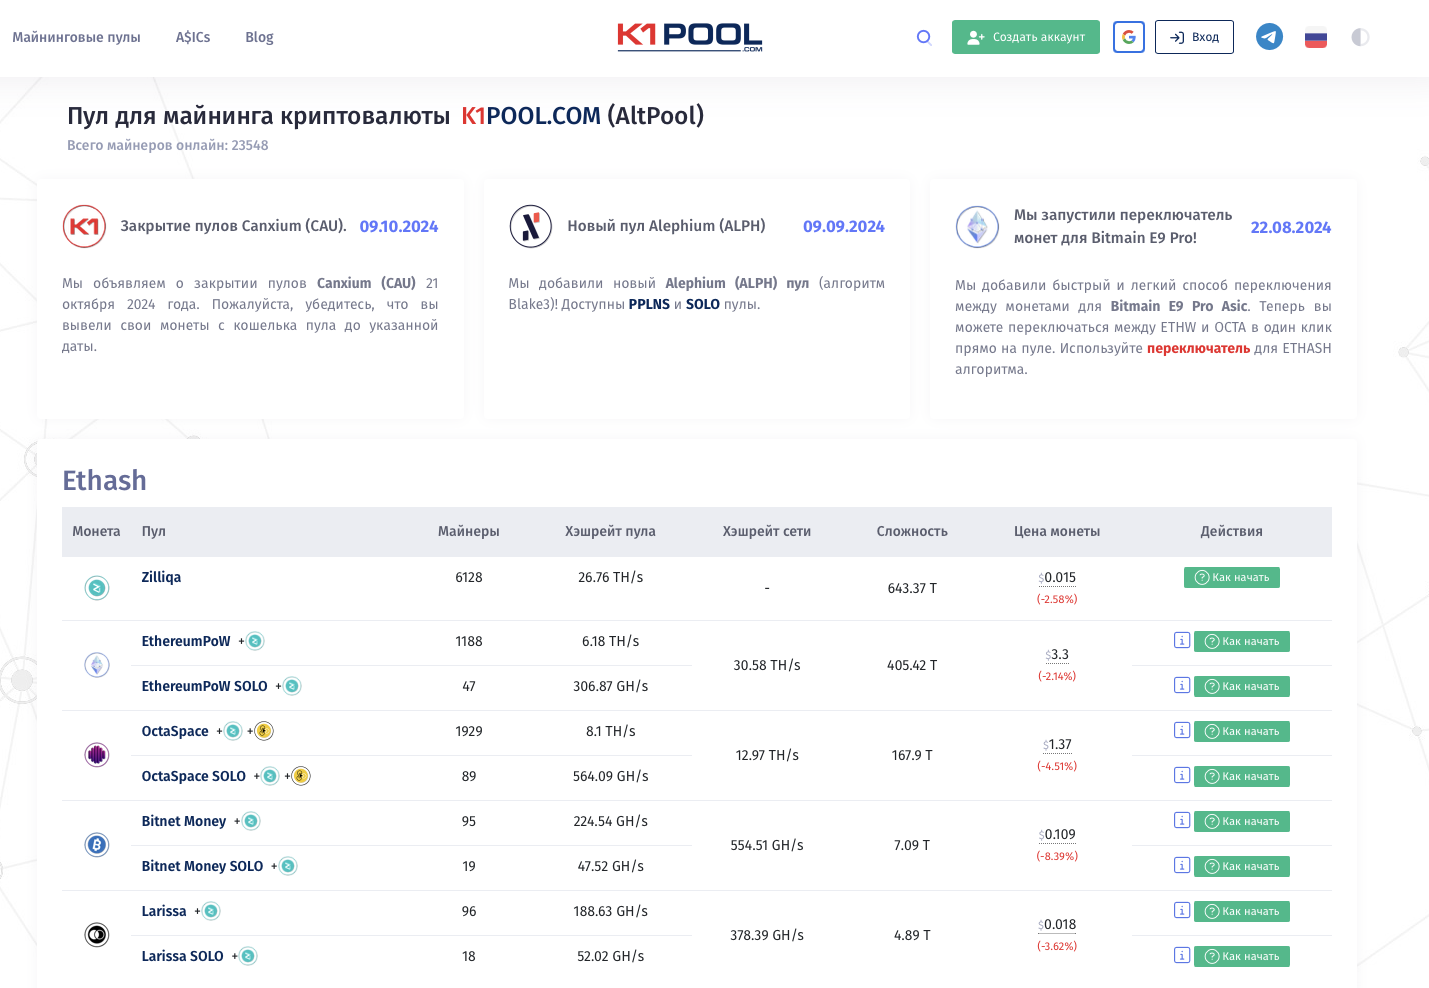The image size is (1429, 988).
Task: Open the EthereumPoW SOLO pool link
Action: click(x=204, y=686)
